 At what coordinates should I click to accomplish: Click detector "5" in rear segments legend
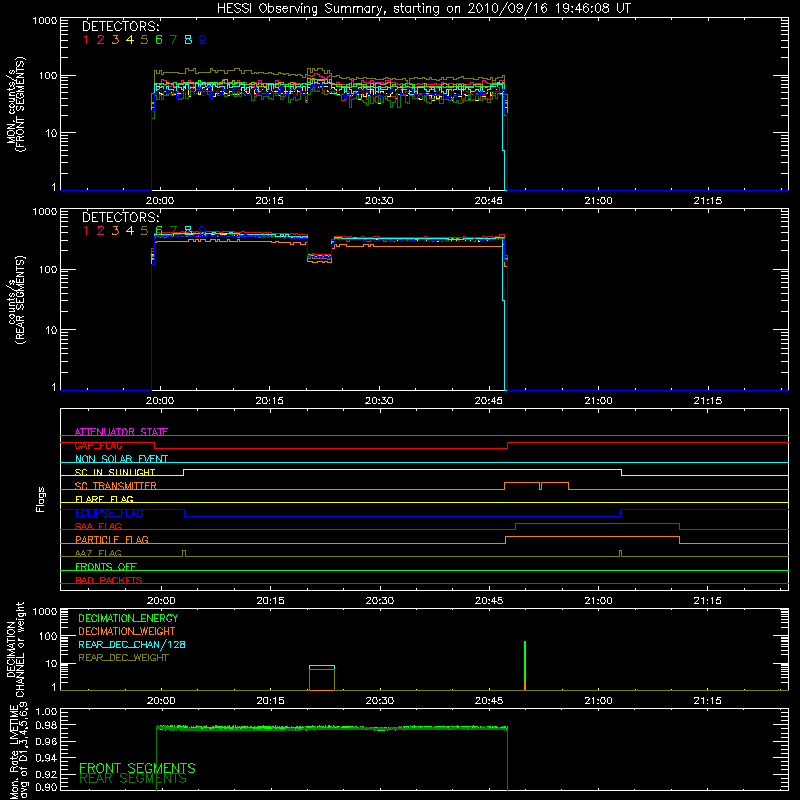click(144, 231)
